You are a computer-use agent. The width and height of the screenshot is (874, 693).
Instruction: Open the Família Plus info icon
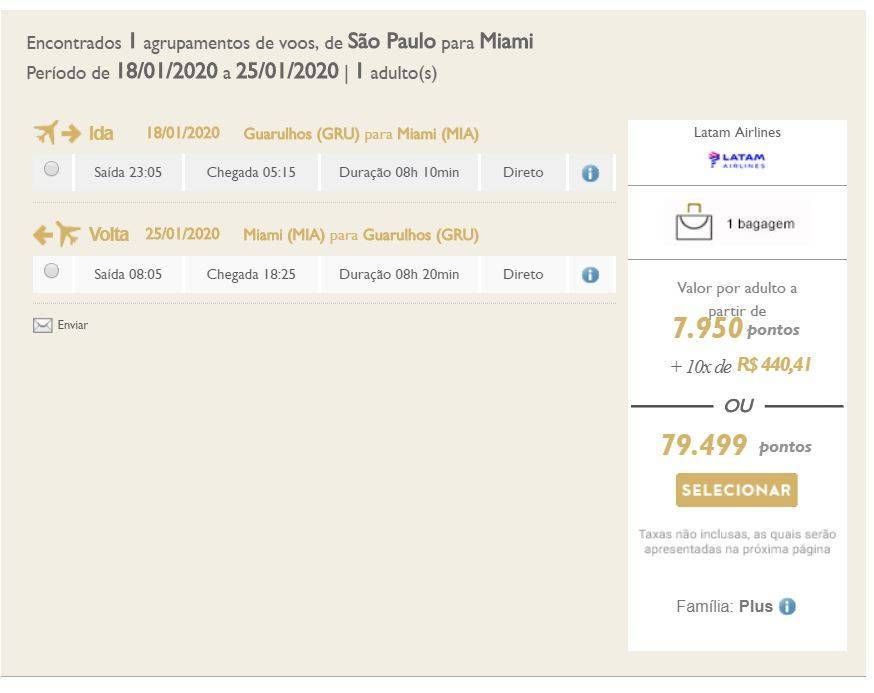pos(787,606)
